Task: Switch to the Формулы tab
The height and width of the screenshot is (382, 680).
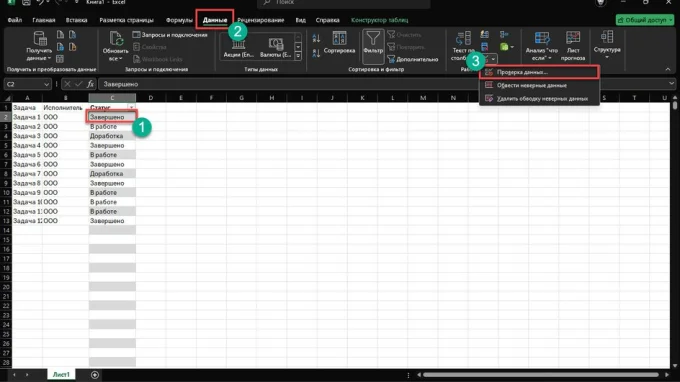Action: (x=179, y=20)
